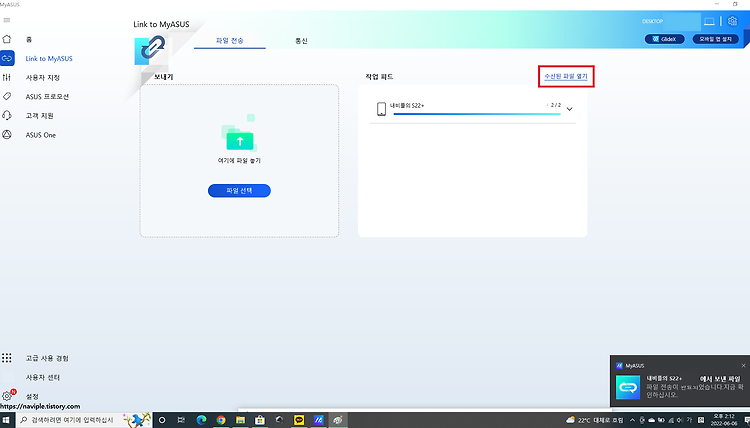The width and height of the screenshot is (750, 428).
Task: Click the taskbar search box
Action: click(84, 420)
